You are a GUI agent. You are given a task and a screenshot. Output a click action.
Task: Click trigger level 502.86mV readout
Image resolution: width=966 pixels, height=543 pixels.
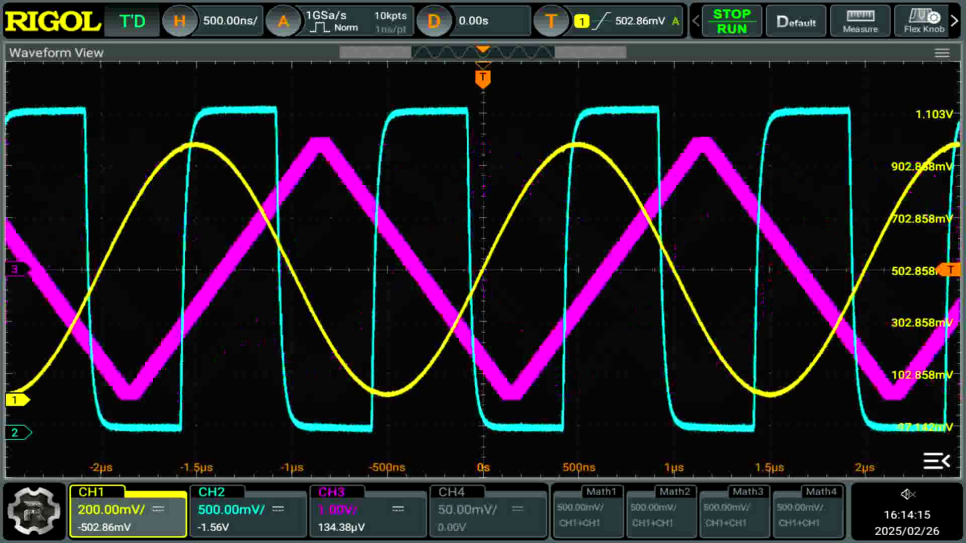click(x=640, y=21)
